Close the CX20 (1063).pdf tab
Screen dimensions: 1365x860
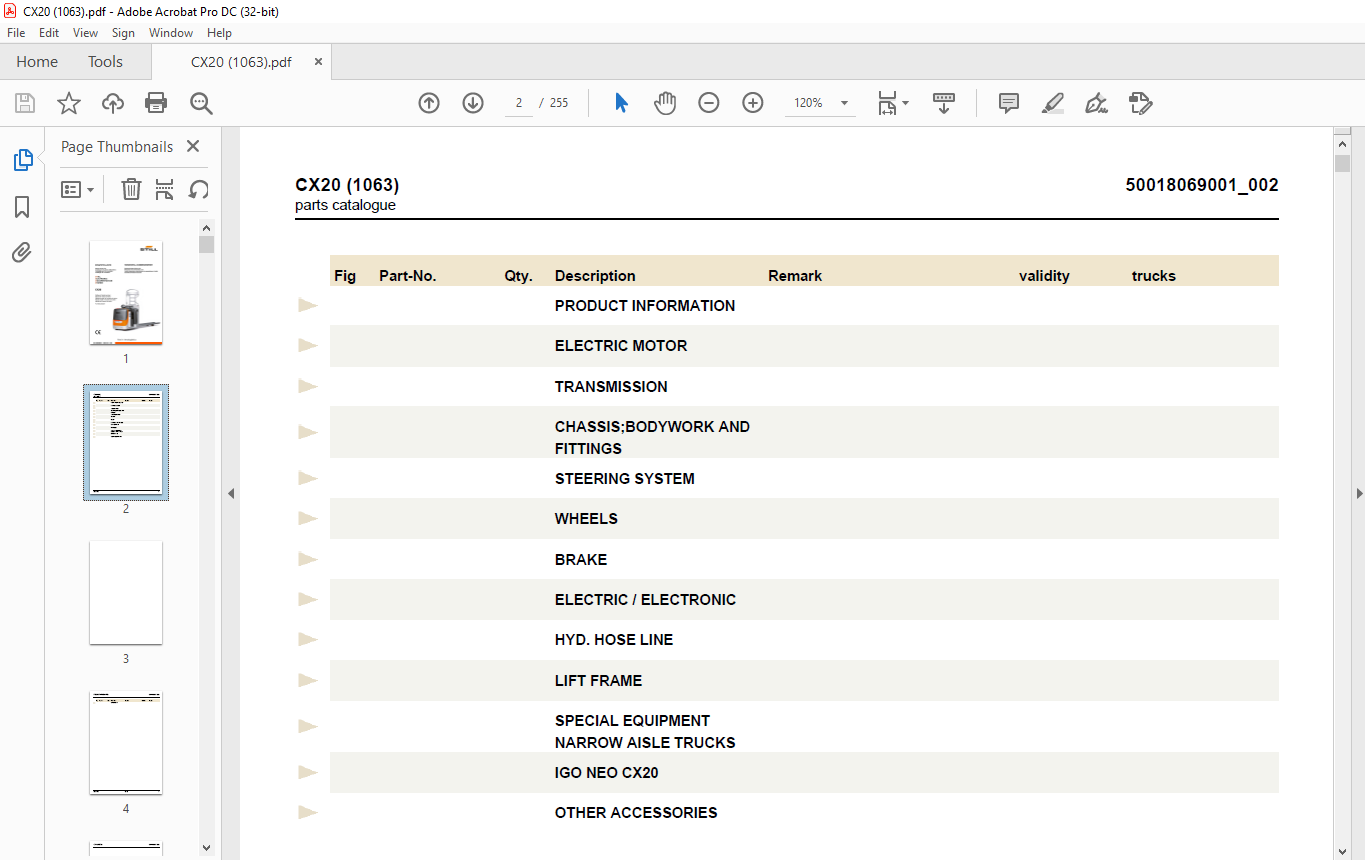[x=319, y=62]
